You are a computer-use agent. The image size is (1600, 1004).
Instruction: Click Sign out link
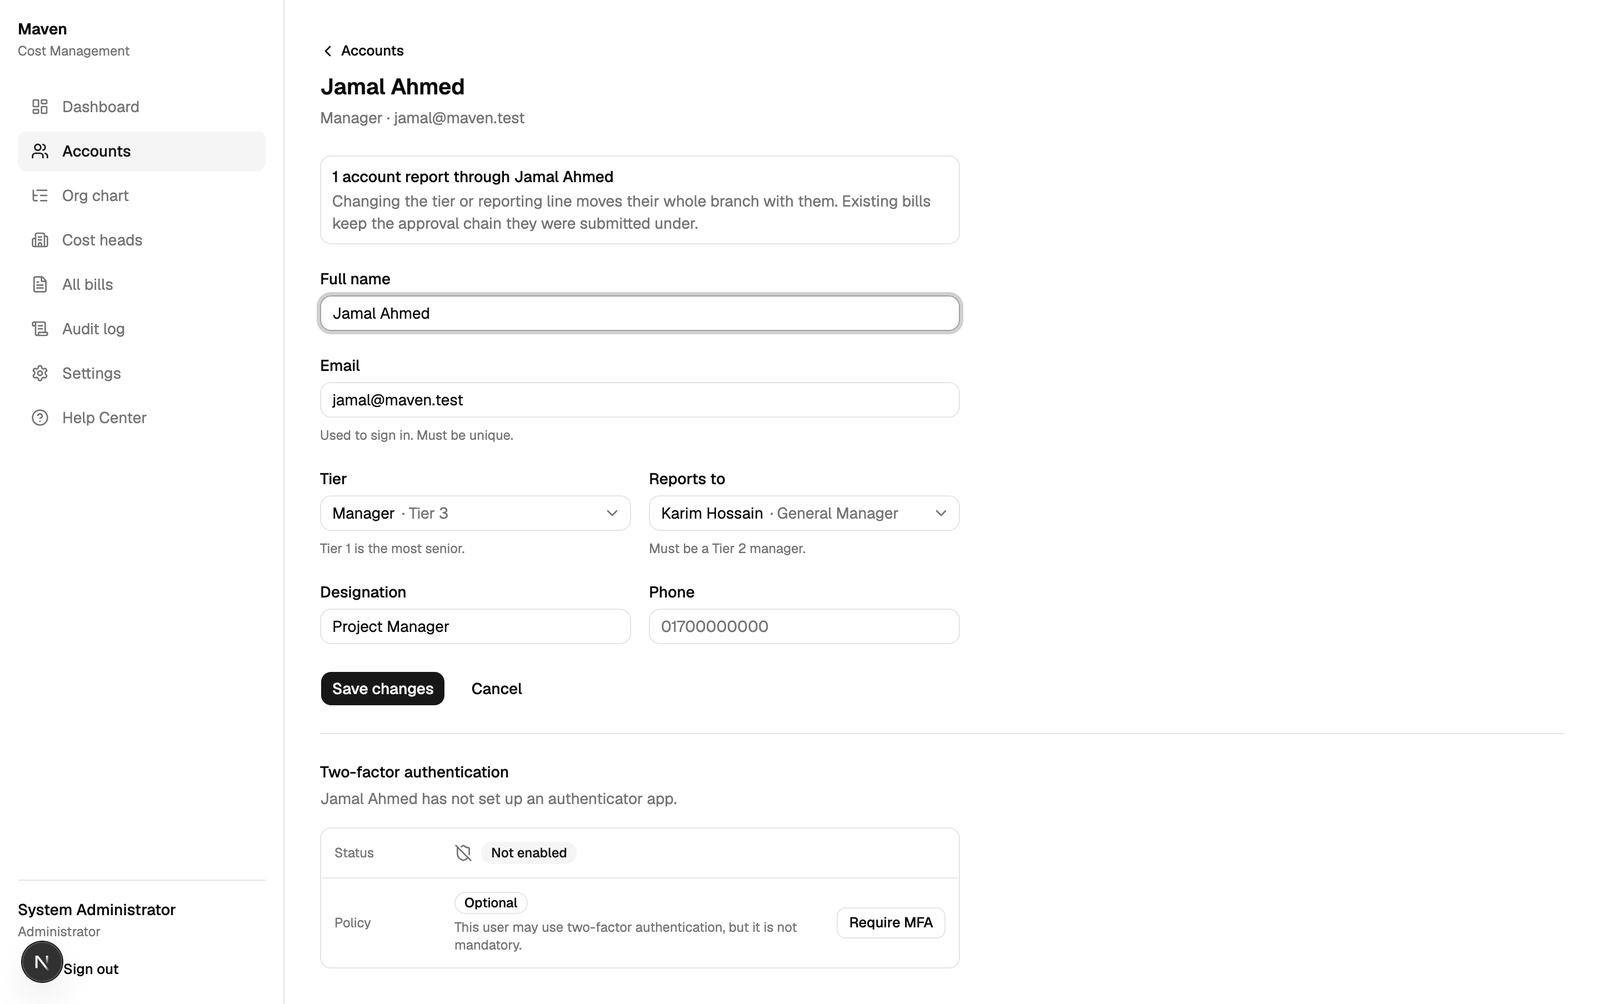(91, 969)
